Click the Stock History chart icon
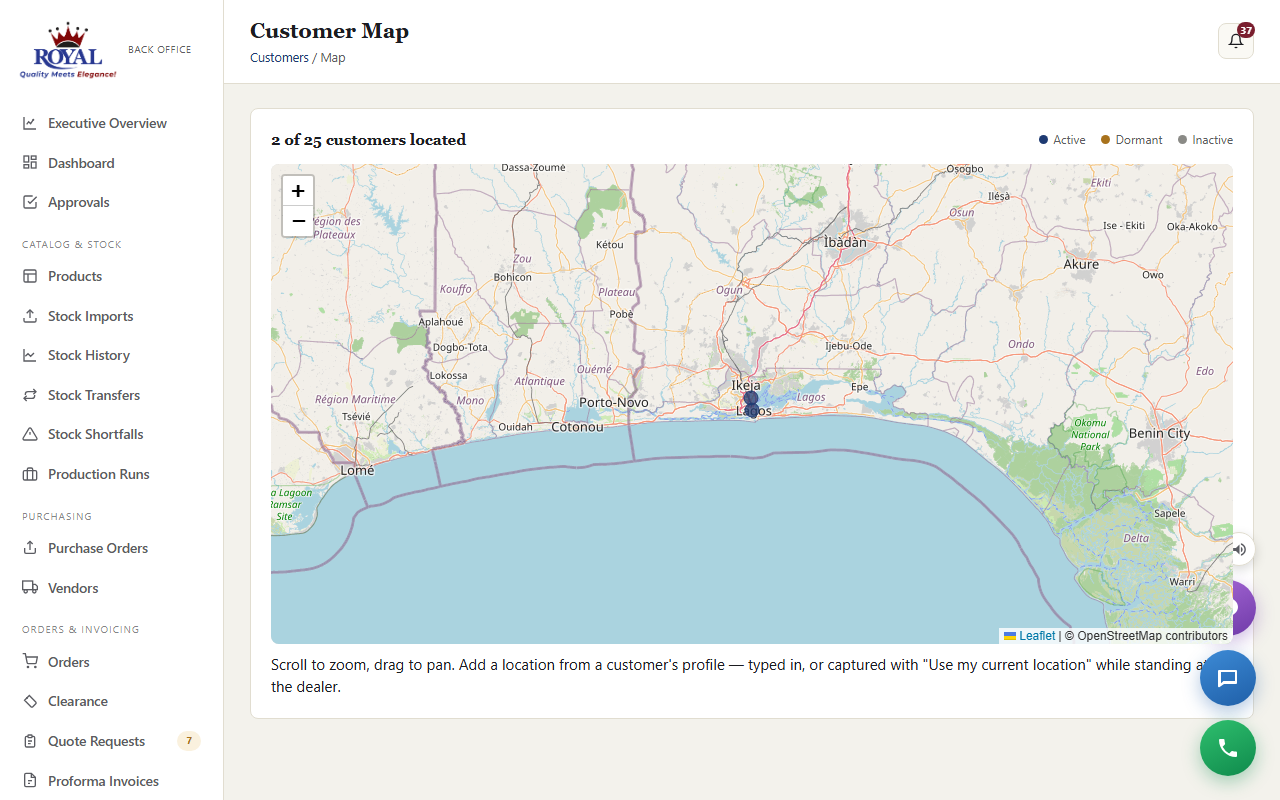The image size is (1280, 800). tap(30, 355)
